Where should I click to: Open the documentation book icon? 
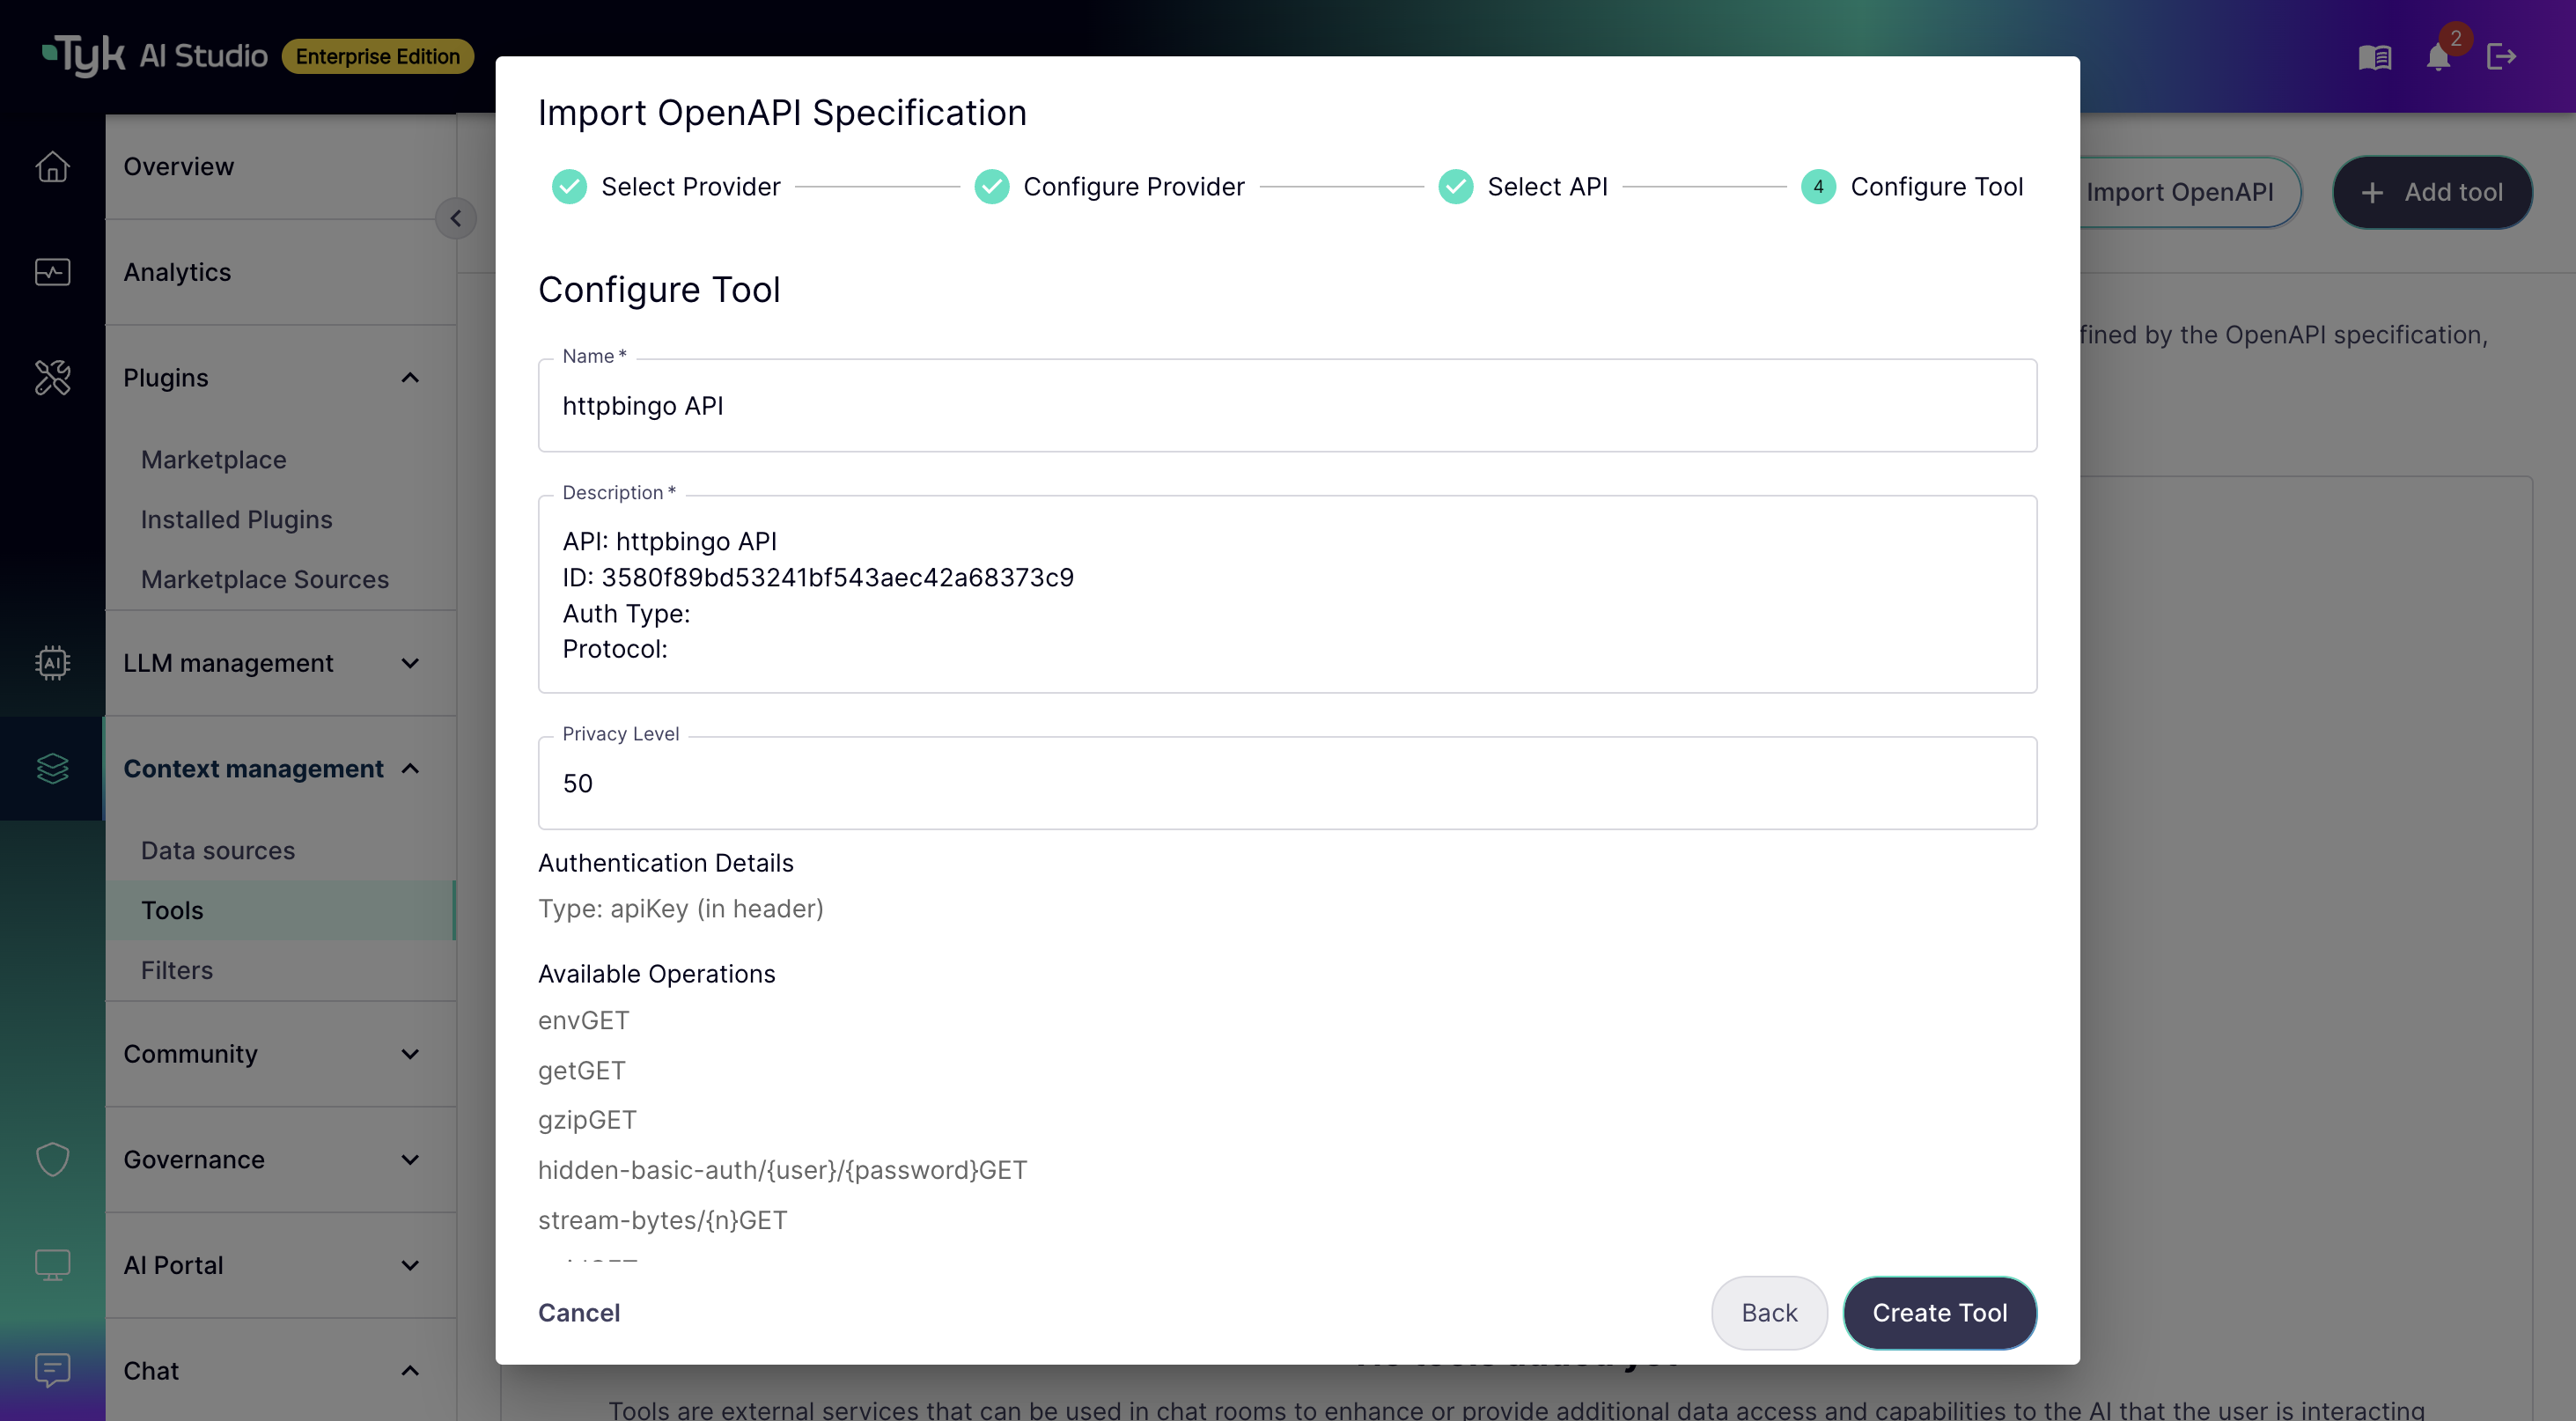[2374, 57]
